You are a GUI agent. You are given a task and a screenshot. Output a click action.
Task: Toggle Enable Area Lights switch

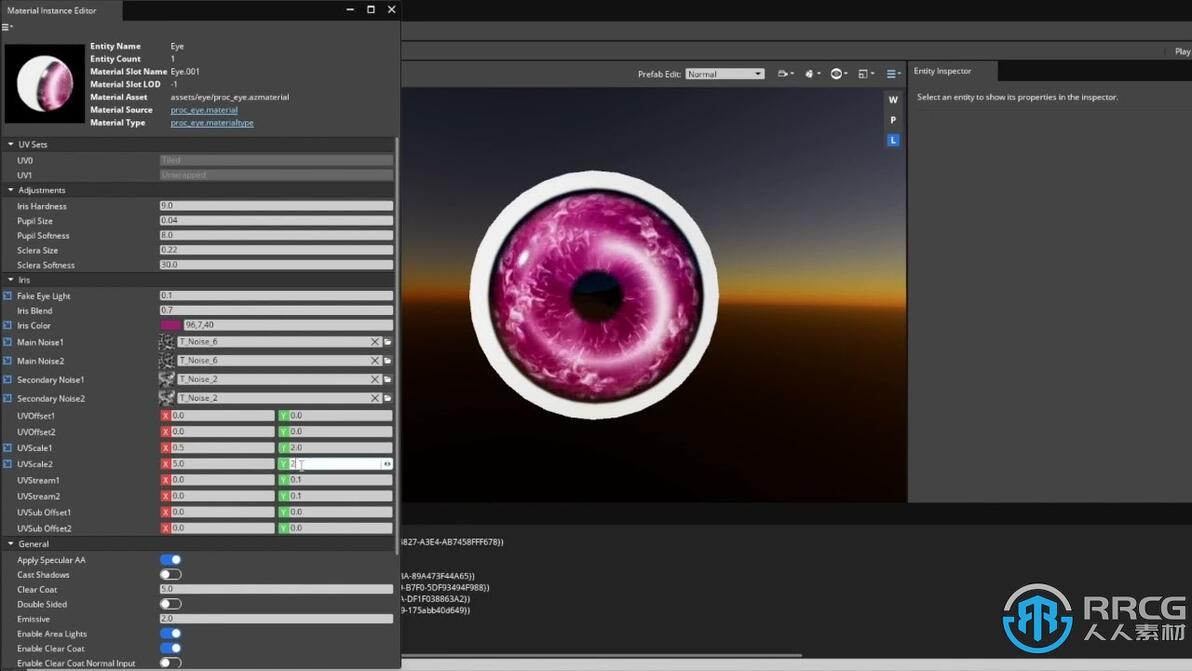click(170, 634)
